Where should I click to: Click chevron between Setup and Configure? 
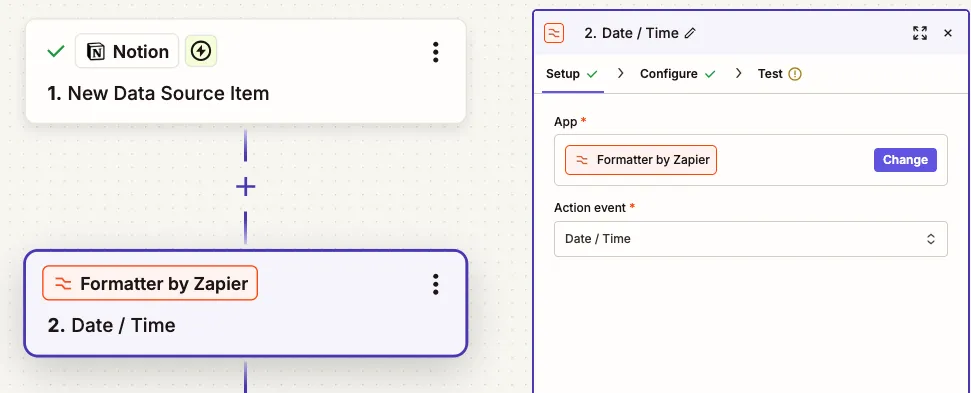coord(620,73)
